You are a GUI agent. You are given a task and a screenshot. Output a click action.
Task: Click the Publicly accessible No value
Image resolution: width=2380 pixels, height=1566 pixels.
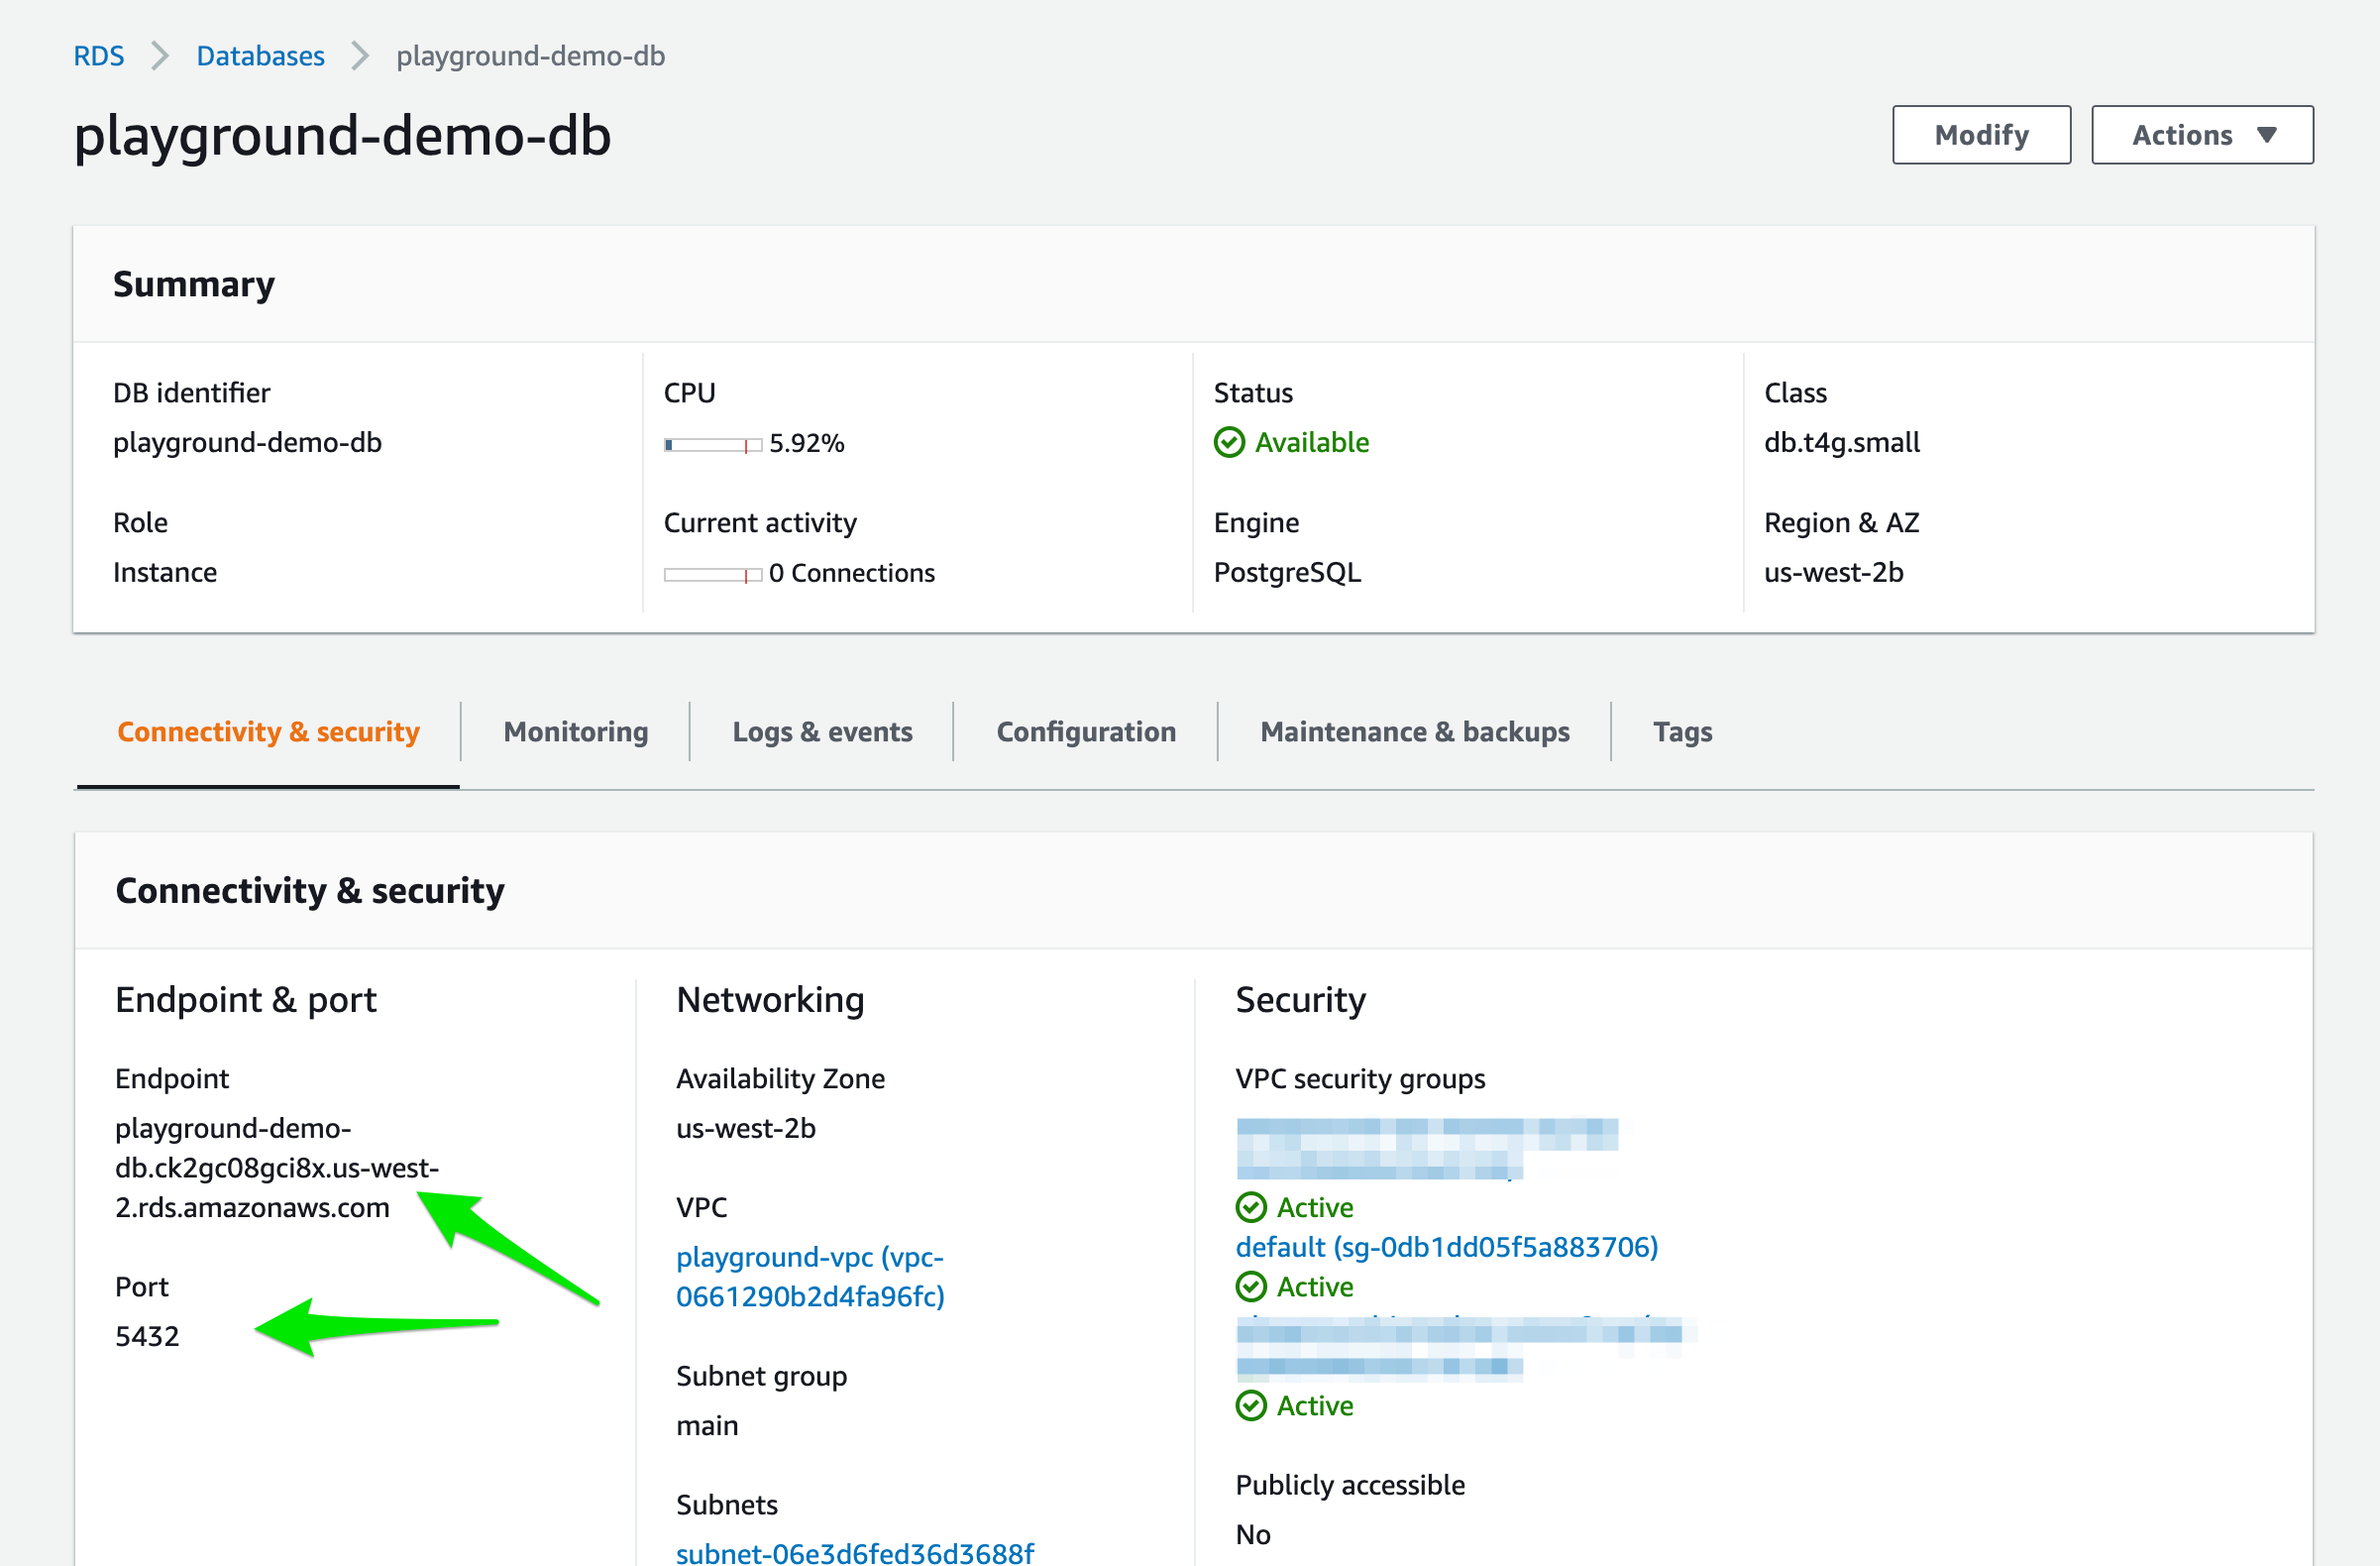(1253, 1534)
